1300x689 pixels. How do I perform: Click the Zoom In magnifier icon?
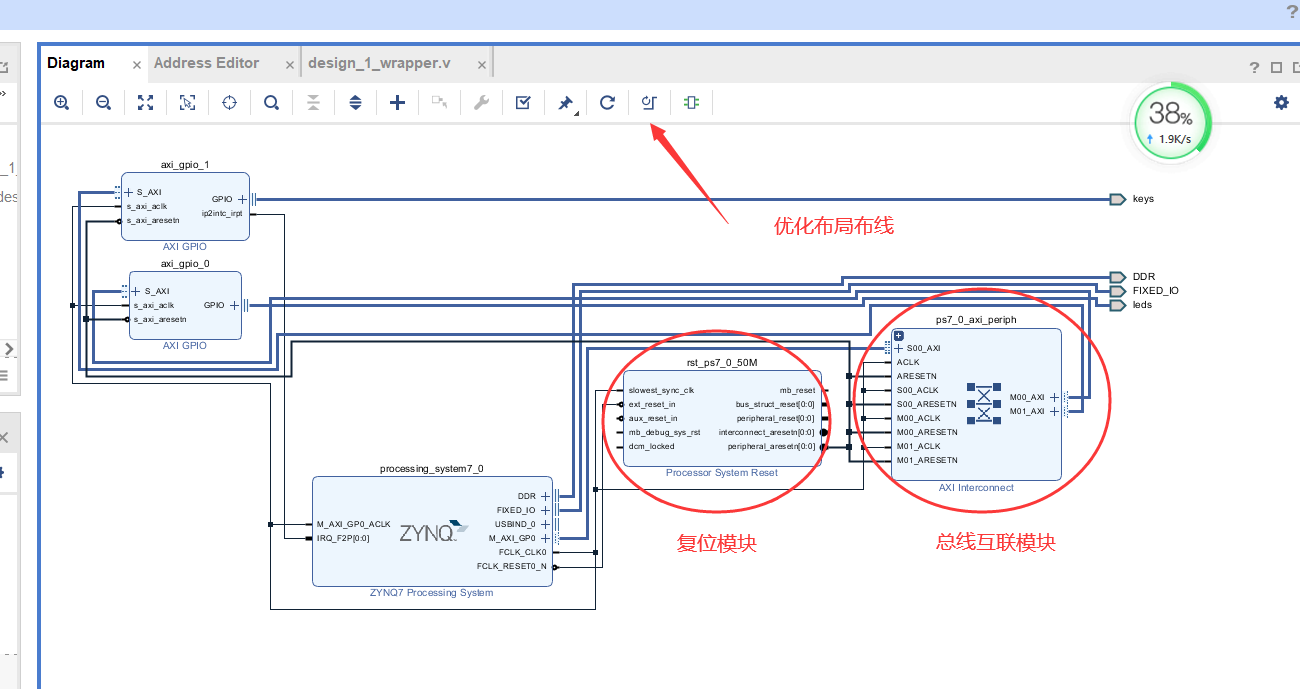click(61, 102)
